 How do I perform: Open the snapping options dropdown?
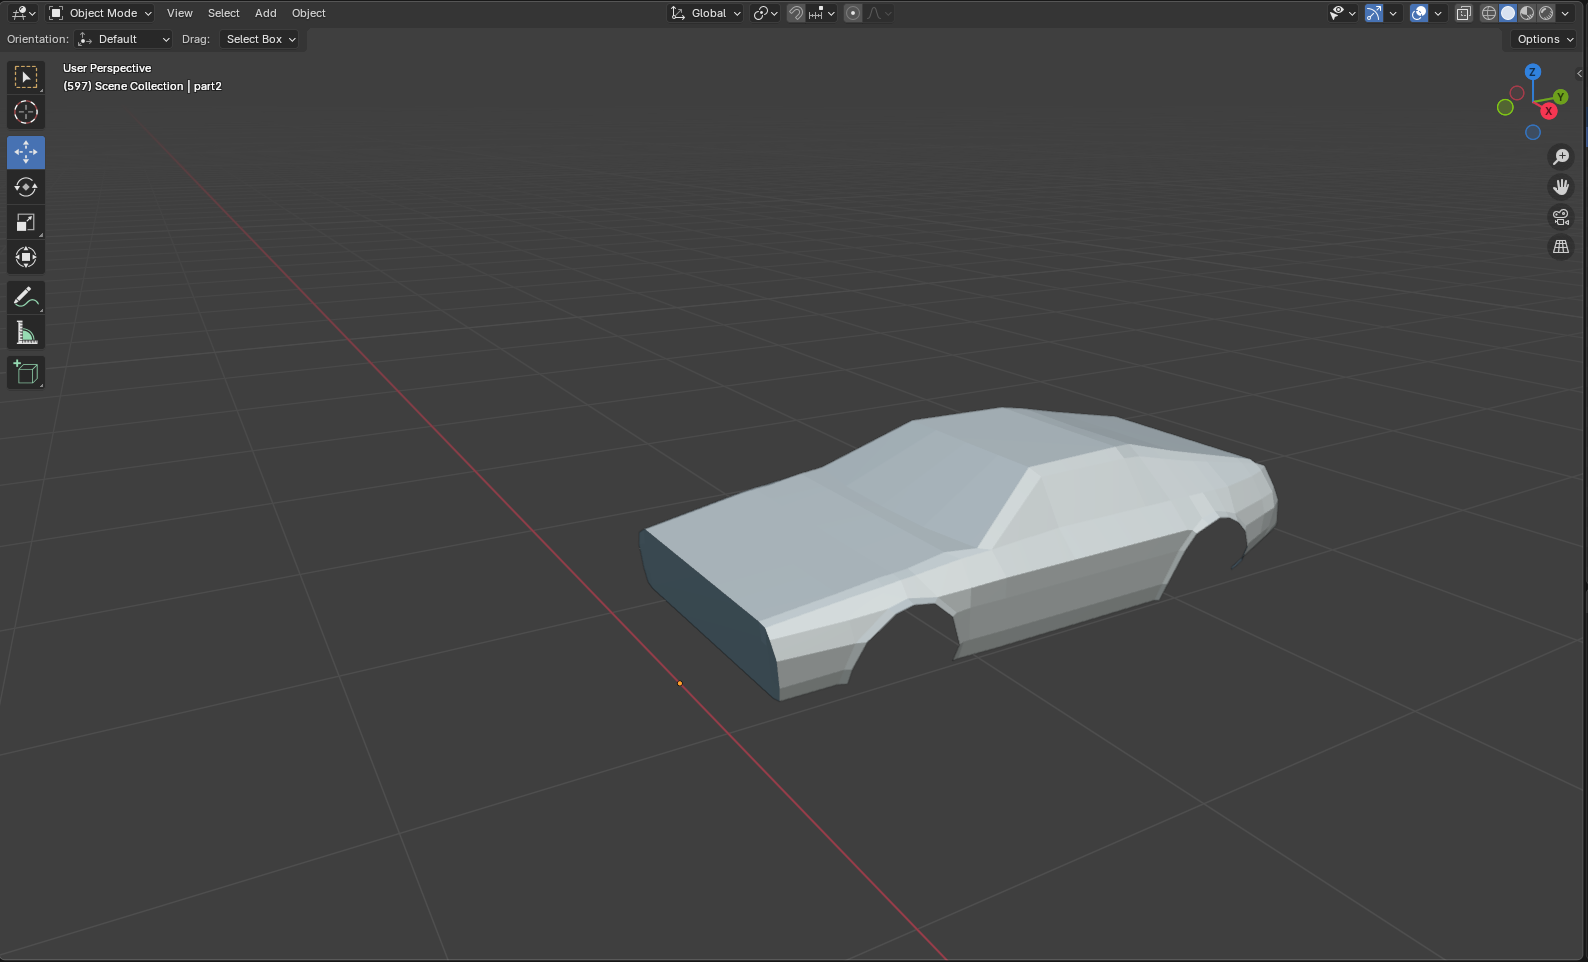pos(822,13)
